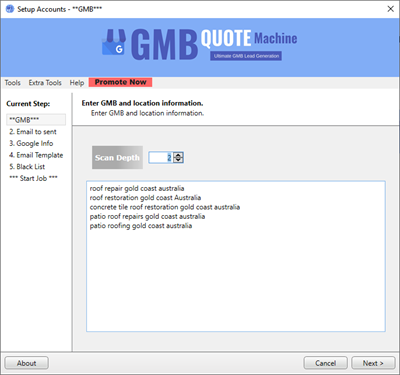This screenshot has height=375, width=400.
Task: Click the Scan Depth button
Action: pos(117,157)
